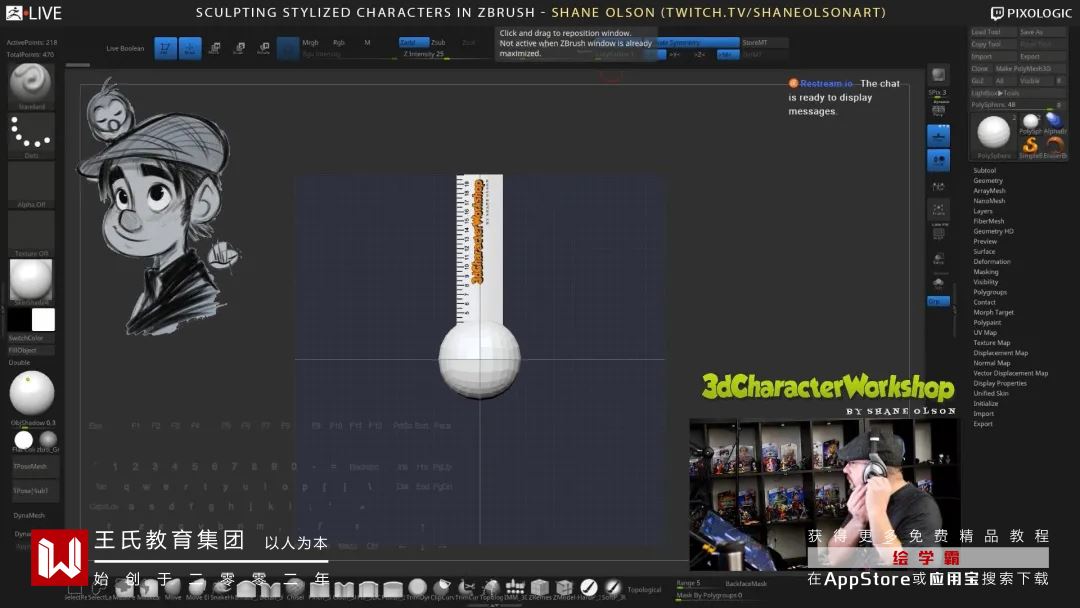Adjust the PolySphere tool index slider
The image size is (1080, 608).
click(x=1017, y=105)
